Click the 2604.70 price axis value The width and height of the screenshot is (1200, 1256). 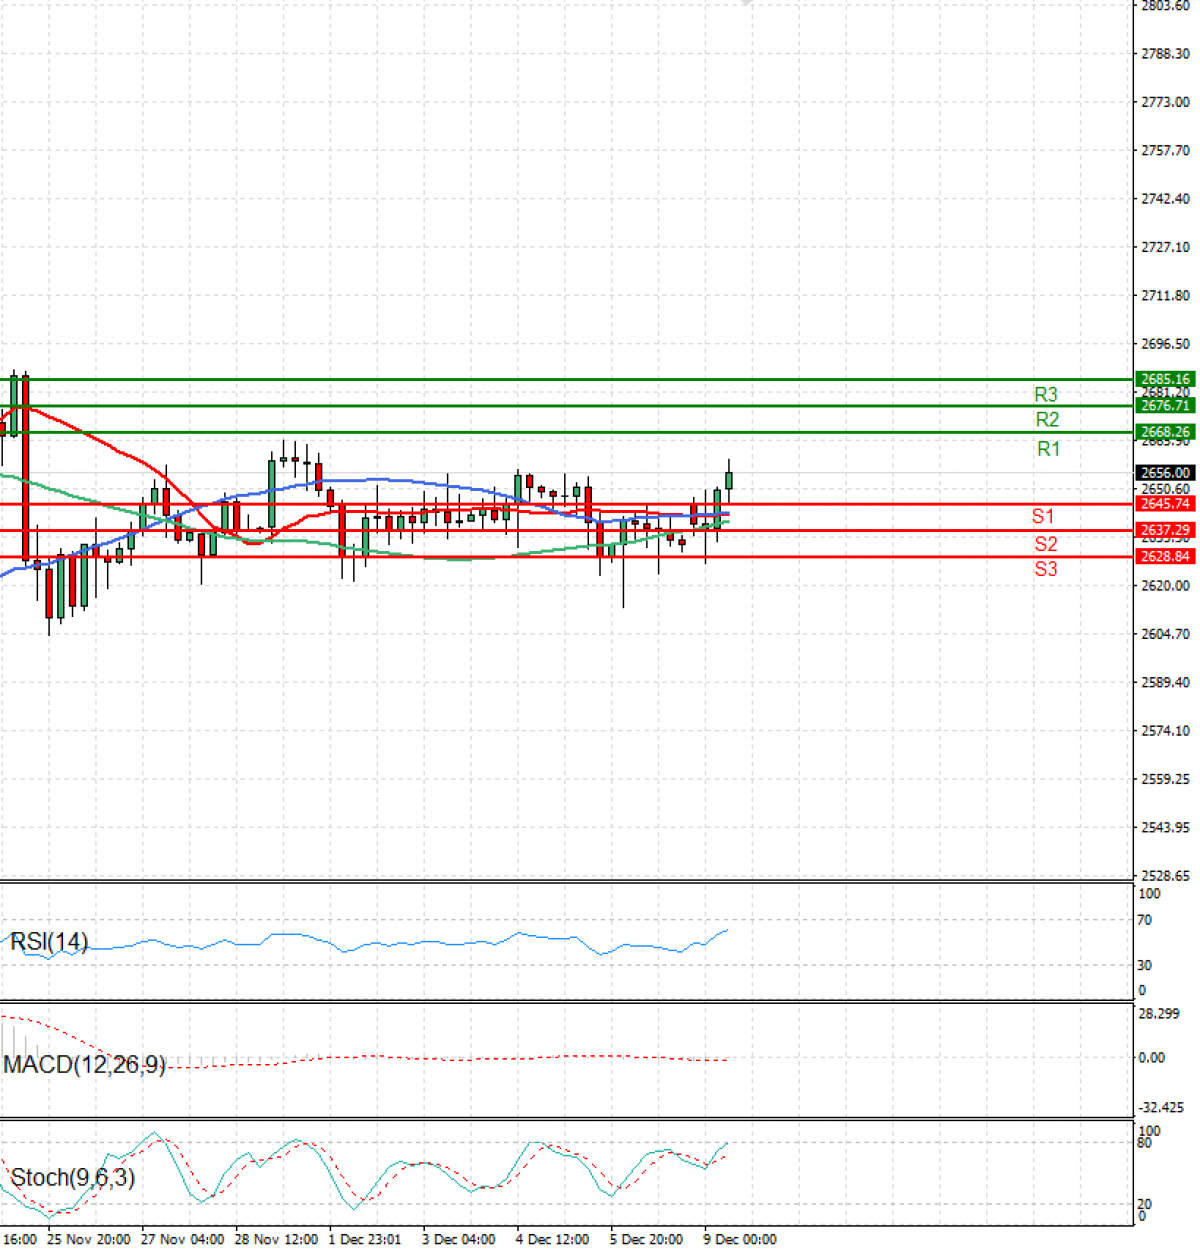(1165, 634)
